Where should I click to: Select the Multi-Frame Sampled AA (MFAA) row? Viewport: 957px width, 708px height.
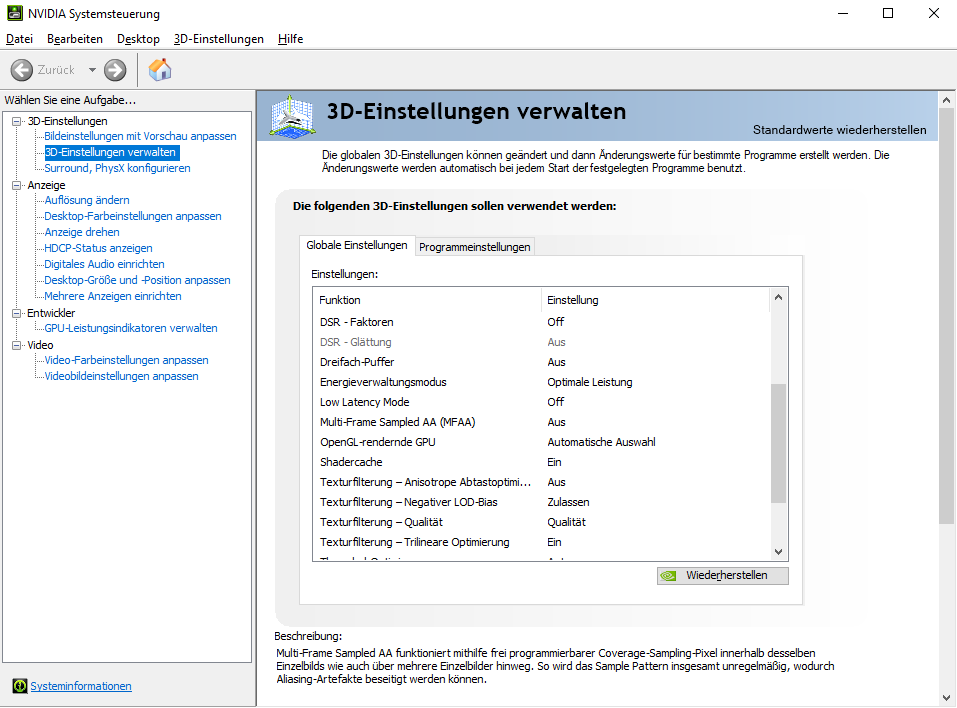point(541,422)
